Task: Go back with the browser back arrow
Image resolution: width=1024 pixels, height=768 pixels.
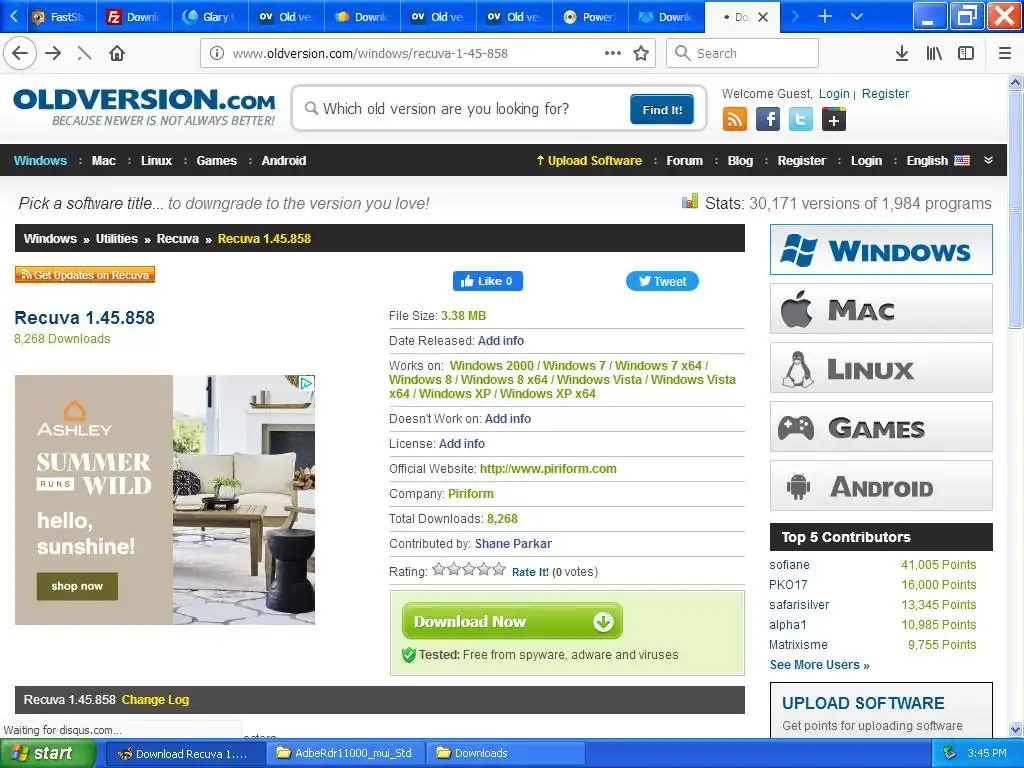Action: (x=20, y=54)
